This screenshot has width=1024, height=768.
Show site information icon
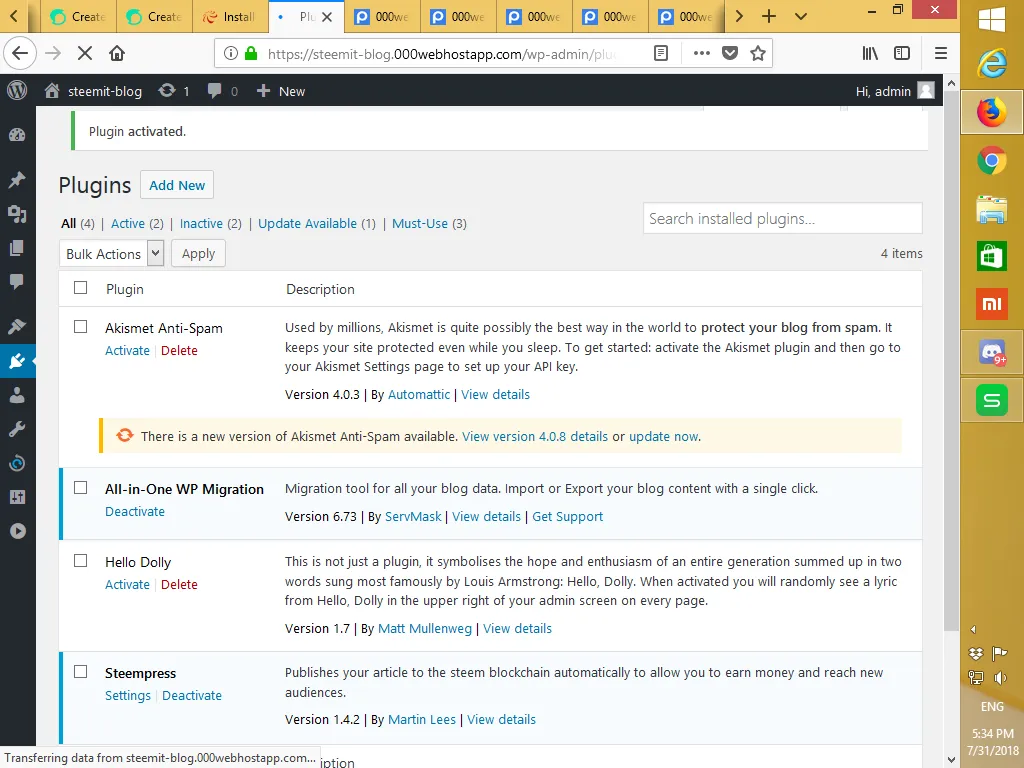(231, 54)
